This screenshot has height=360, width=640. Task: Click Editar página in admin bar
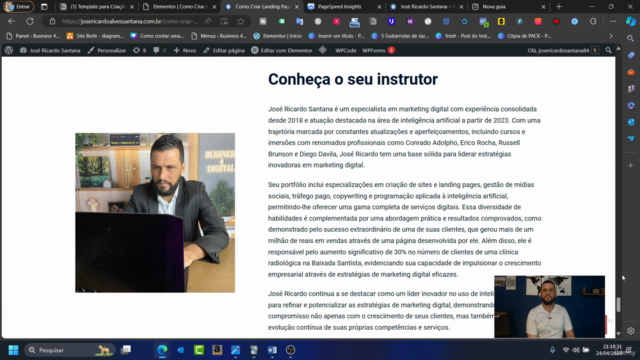[x=224, y=50]
